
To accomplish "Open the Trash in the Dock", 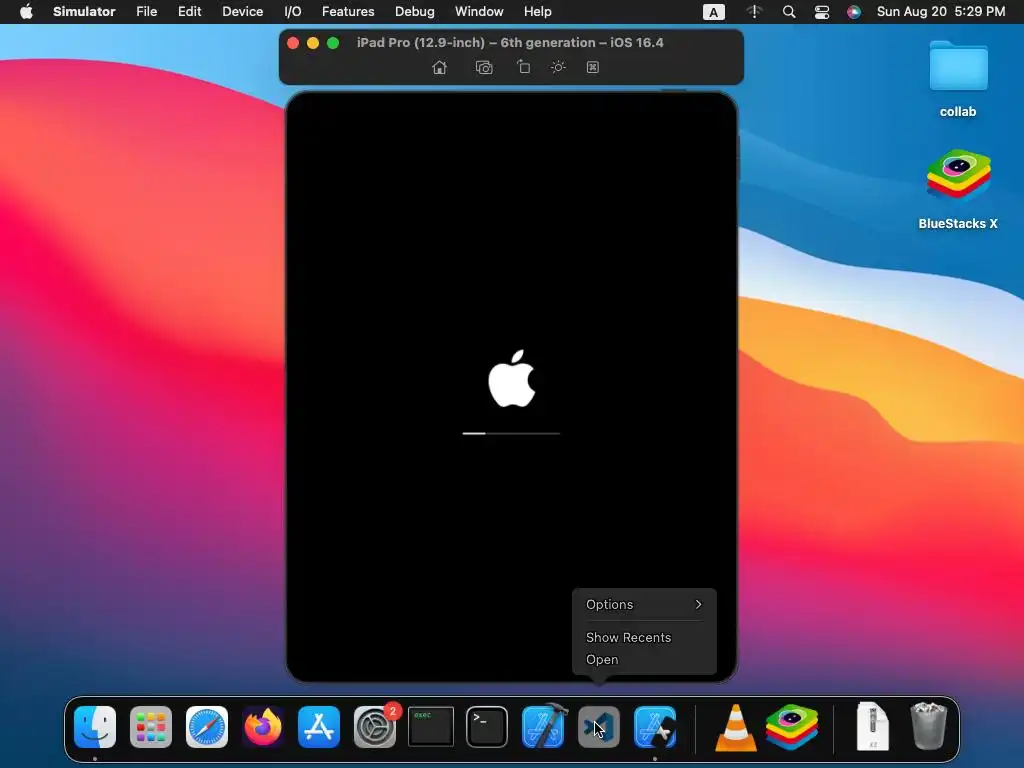I will [x=928, y=726].
